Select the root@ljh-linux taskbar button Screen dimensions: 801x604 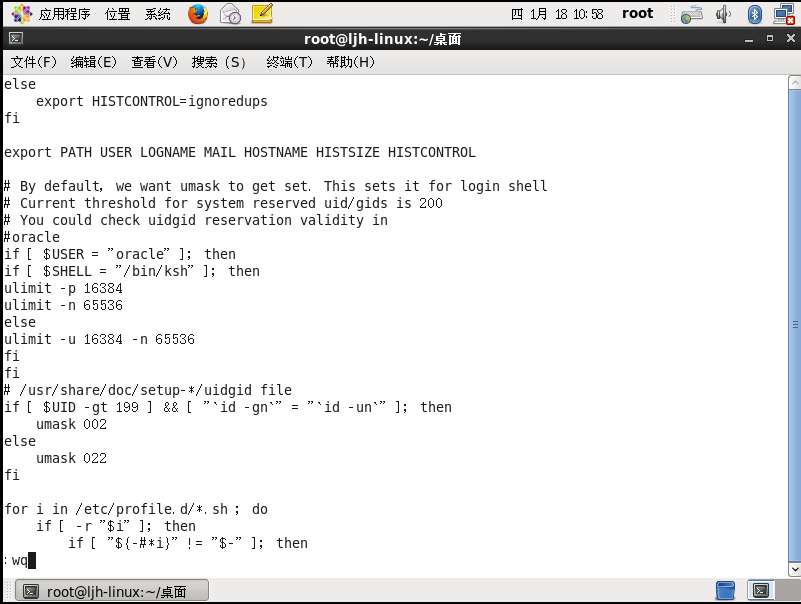[112, 592]
